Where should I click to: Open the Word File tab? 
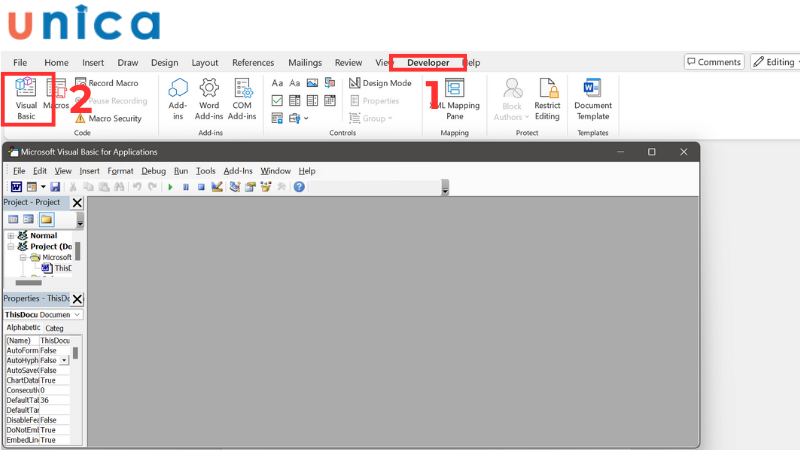pos(20,63)
